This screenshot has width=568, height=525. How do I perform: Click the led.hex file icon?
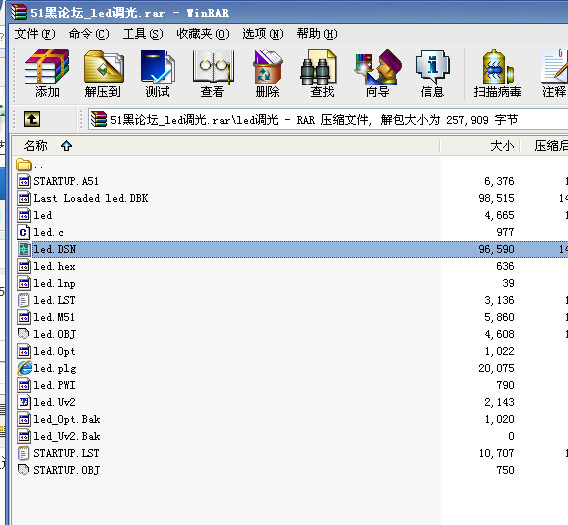click(24, 266)
